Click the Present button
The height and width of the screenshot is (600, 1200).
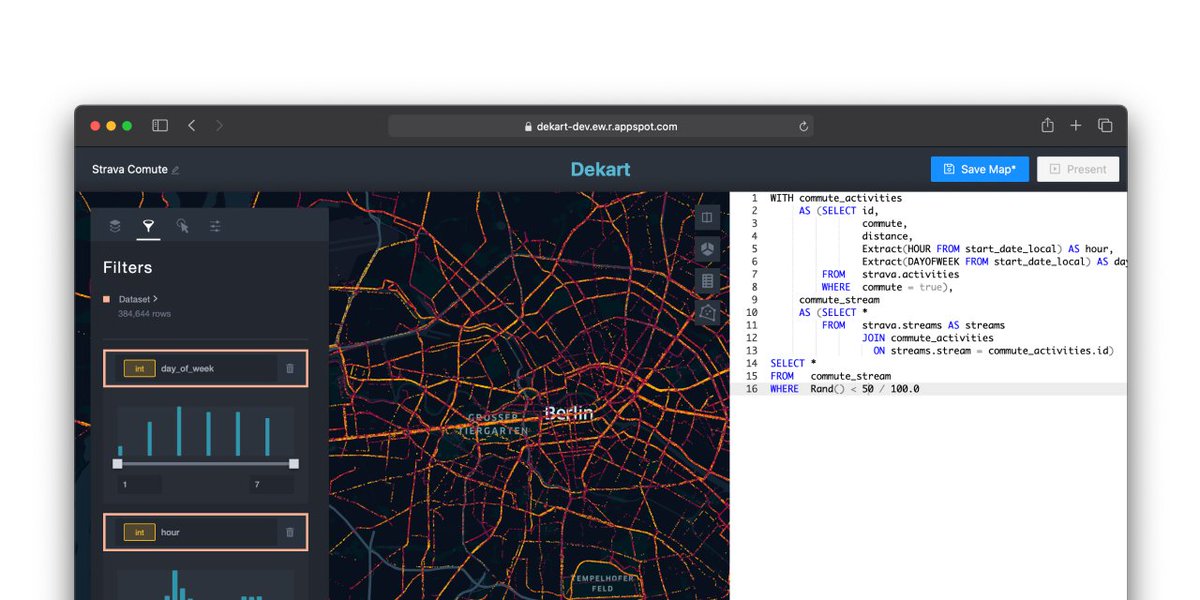[1078, 169]
